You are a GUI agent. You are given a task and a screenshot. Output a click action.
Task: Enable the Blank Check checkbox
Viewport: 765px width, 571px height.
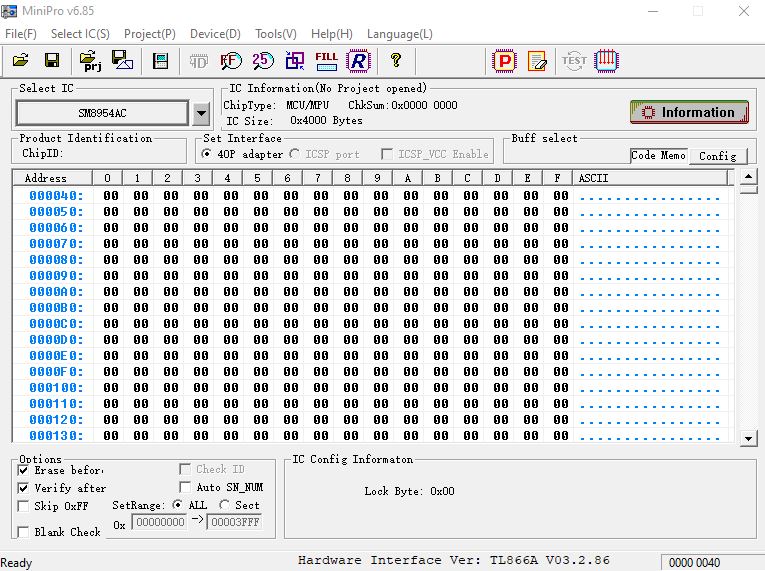point(23,531)
